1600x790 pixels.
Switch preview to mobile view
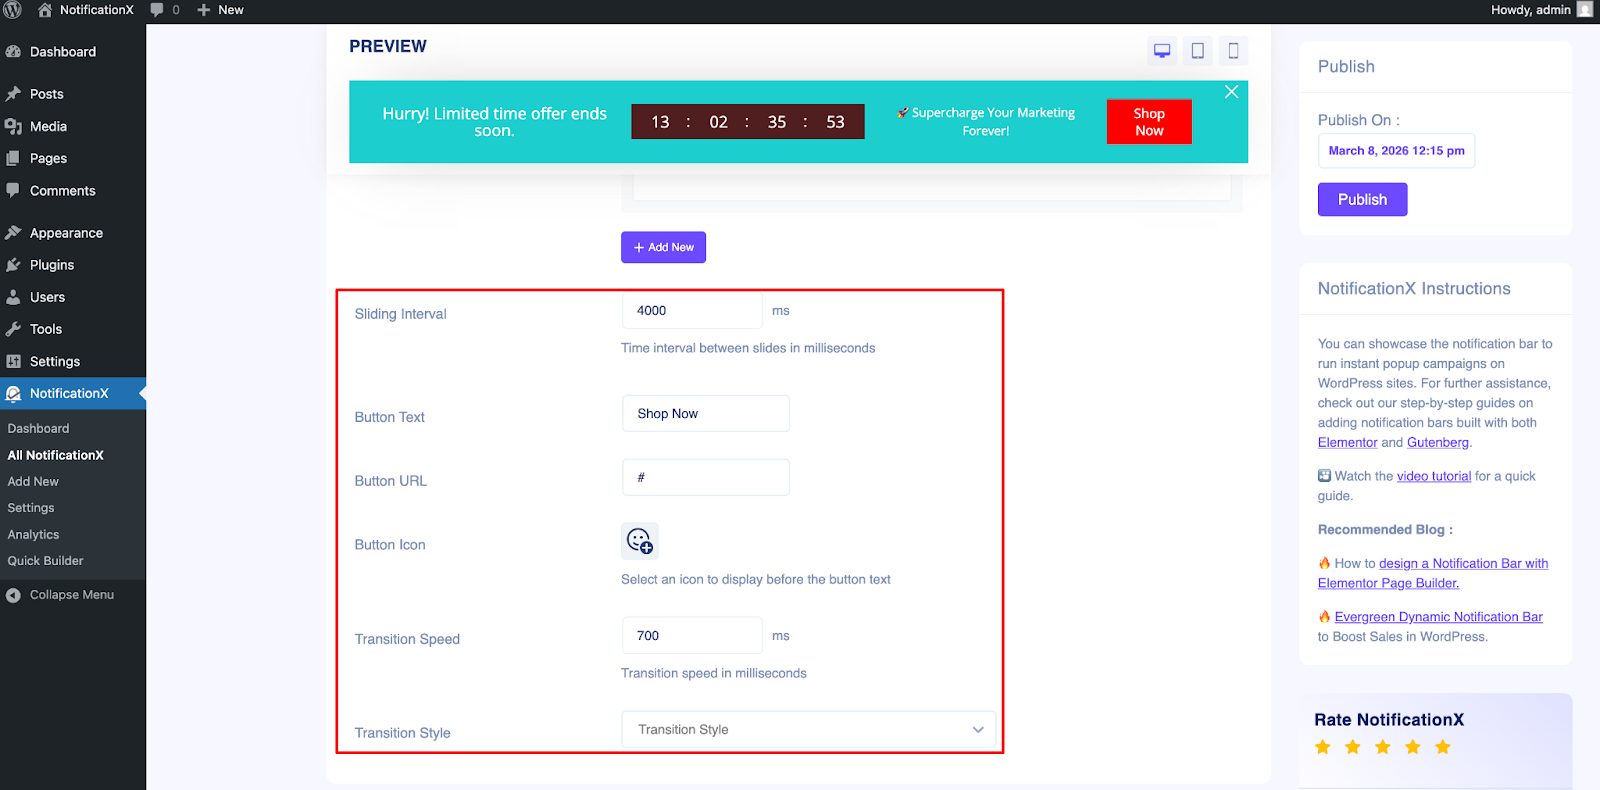point(1233,51)
